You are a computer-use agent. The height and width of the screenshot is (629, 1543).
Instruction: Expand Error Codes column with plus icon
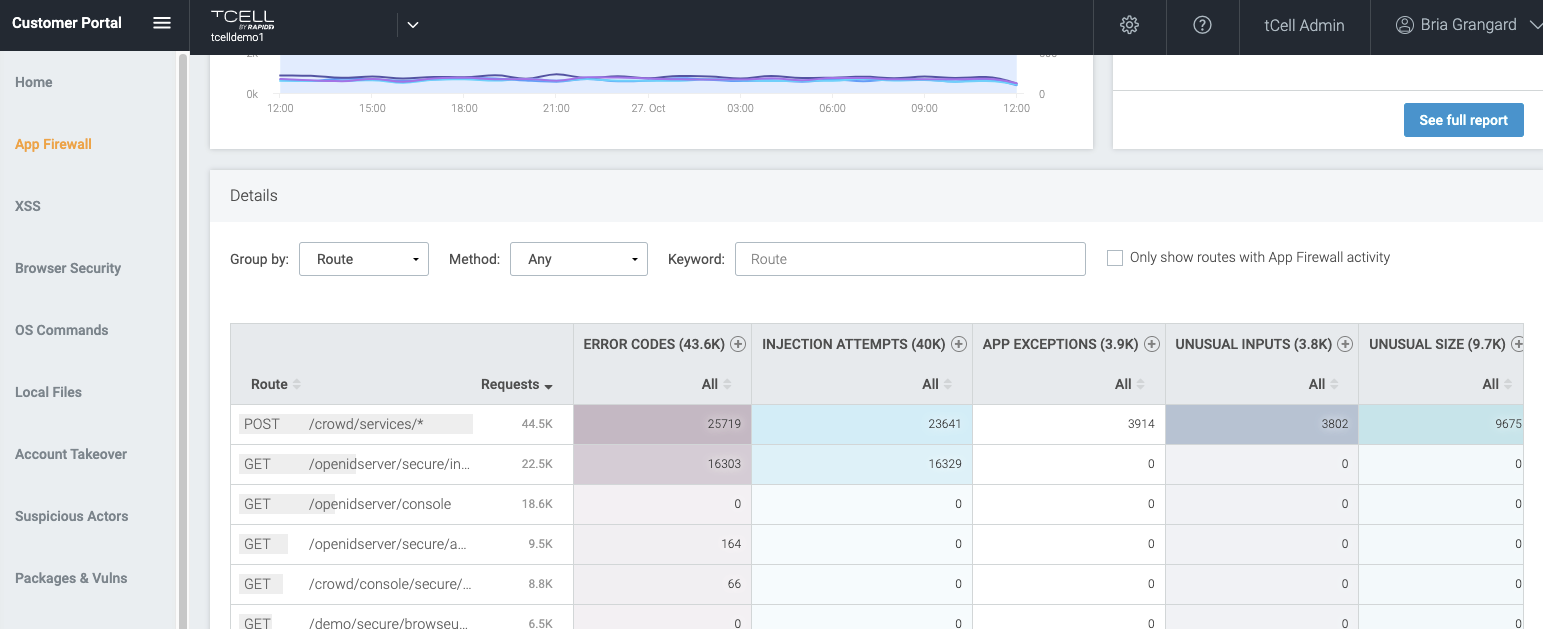pyautogui.click(x=738, y=344)
